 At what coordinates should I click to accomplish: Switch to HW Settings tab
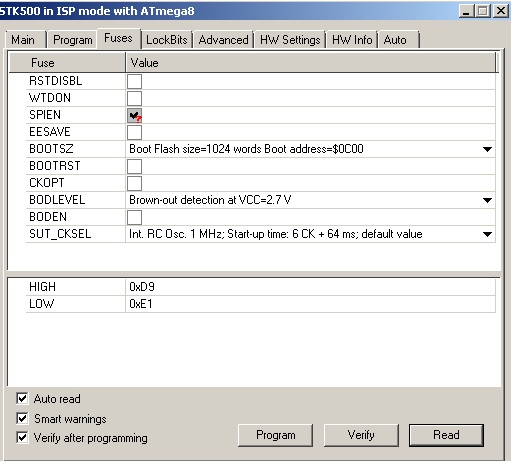pyautogui.click(x=290, y=40)
